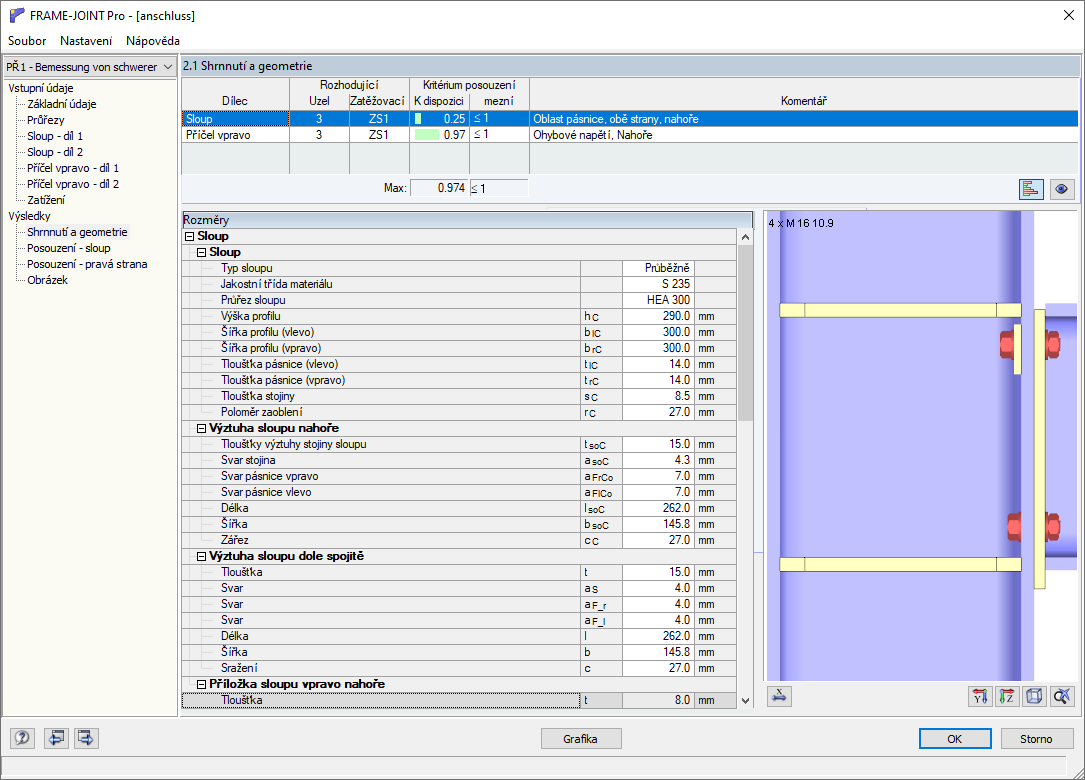Select Průřezy in the tree

46,120
